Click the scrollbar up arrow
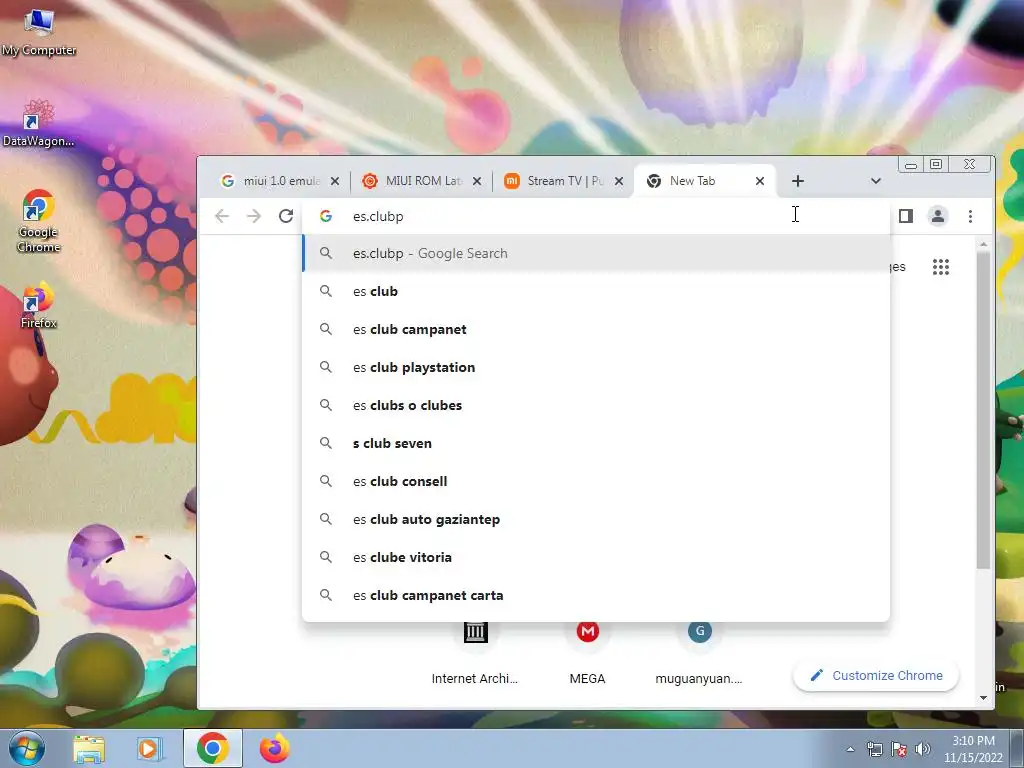 point(984,244)
